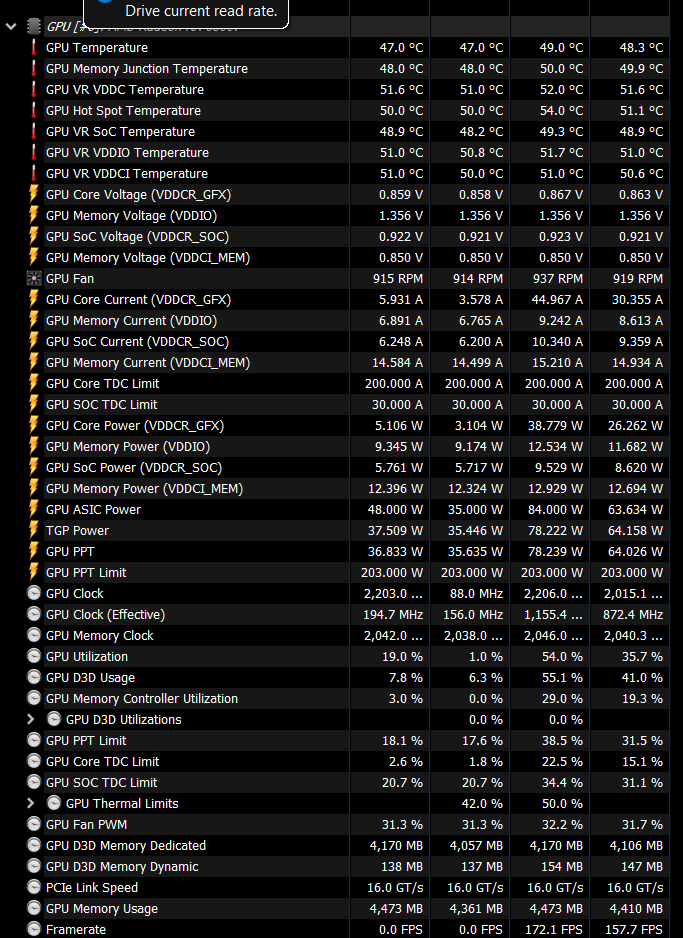The height and width of the screenshot is (938, 683).
Task: Click lightning icon beside GPU Core Voltage
Action: (x=33, y=194)
